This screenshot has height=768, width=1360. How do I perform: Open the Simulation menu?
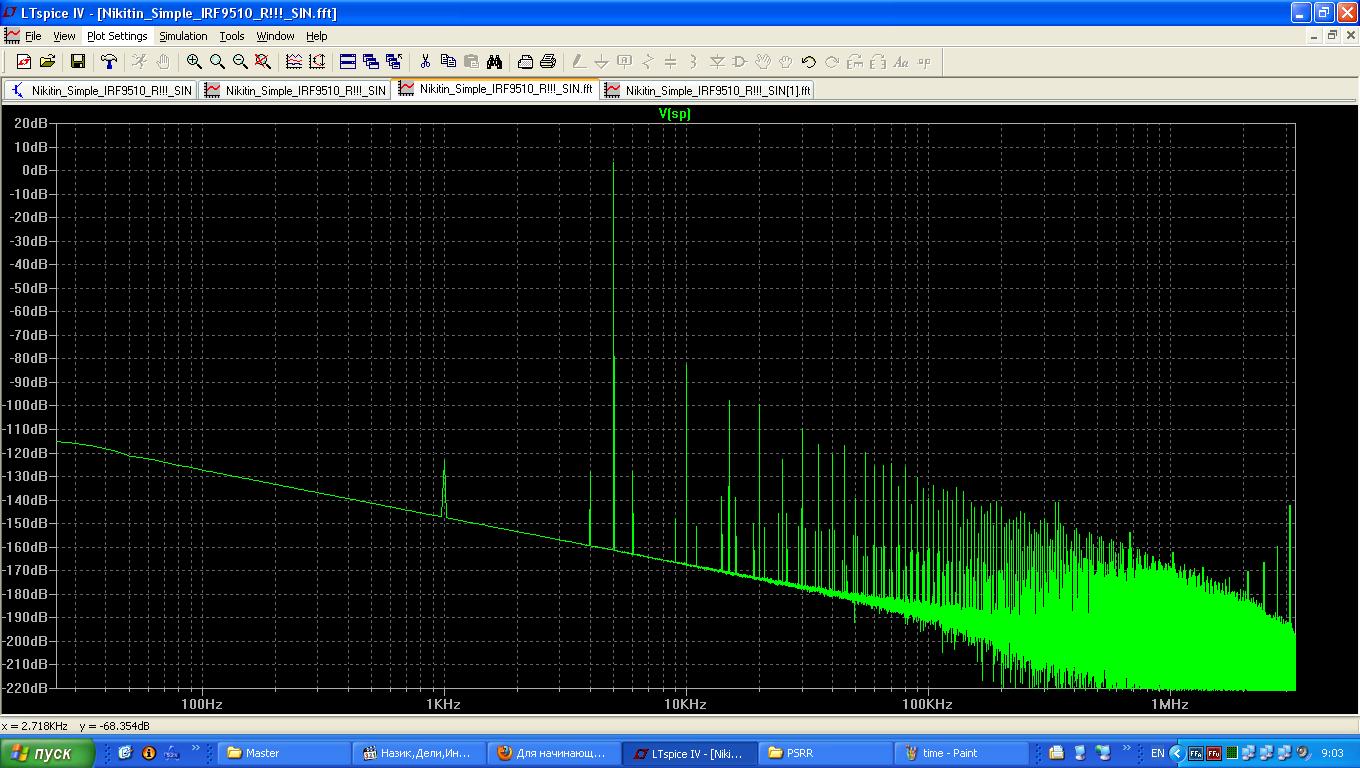[183, 36]
